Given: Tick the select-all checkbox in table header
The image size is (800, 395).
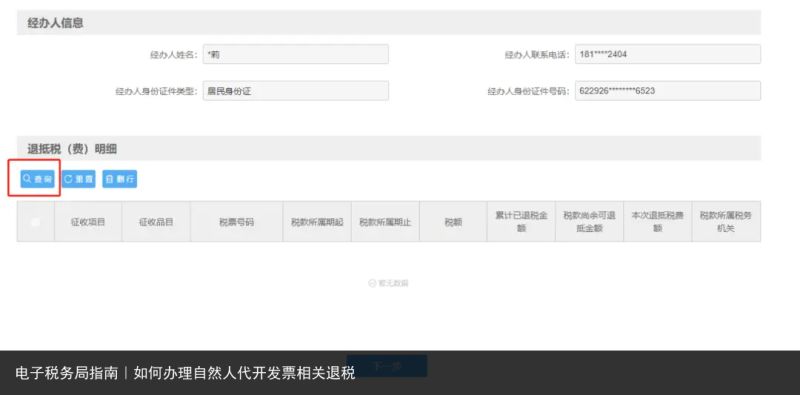Looking at the screenshot, I should click(36, 222).
